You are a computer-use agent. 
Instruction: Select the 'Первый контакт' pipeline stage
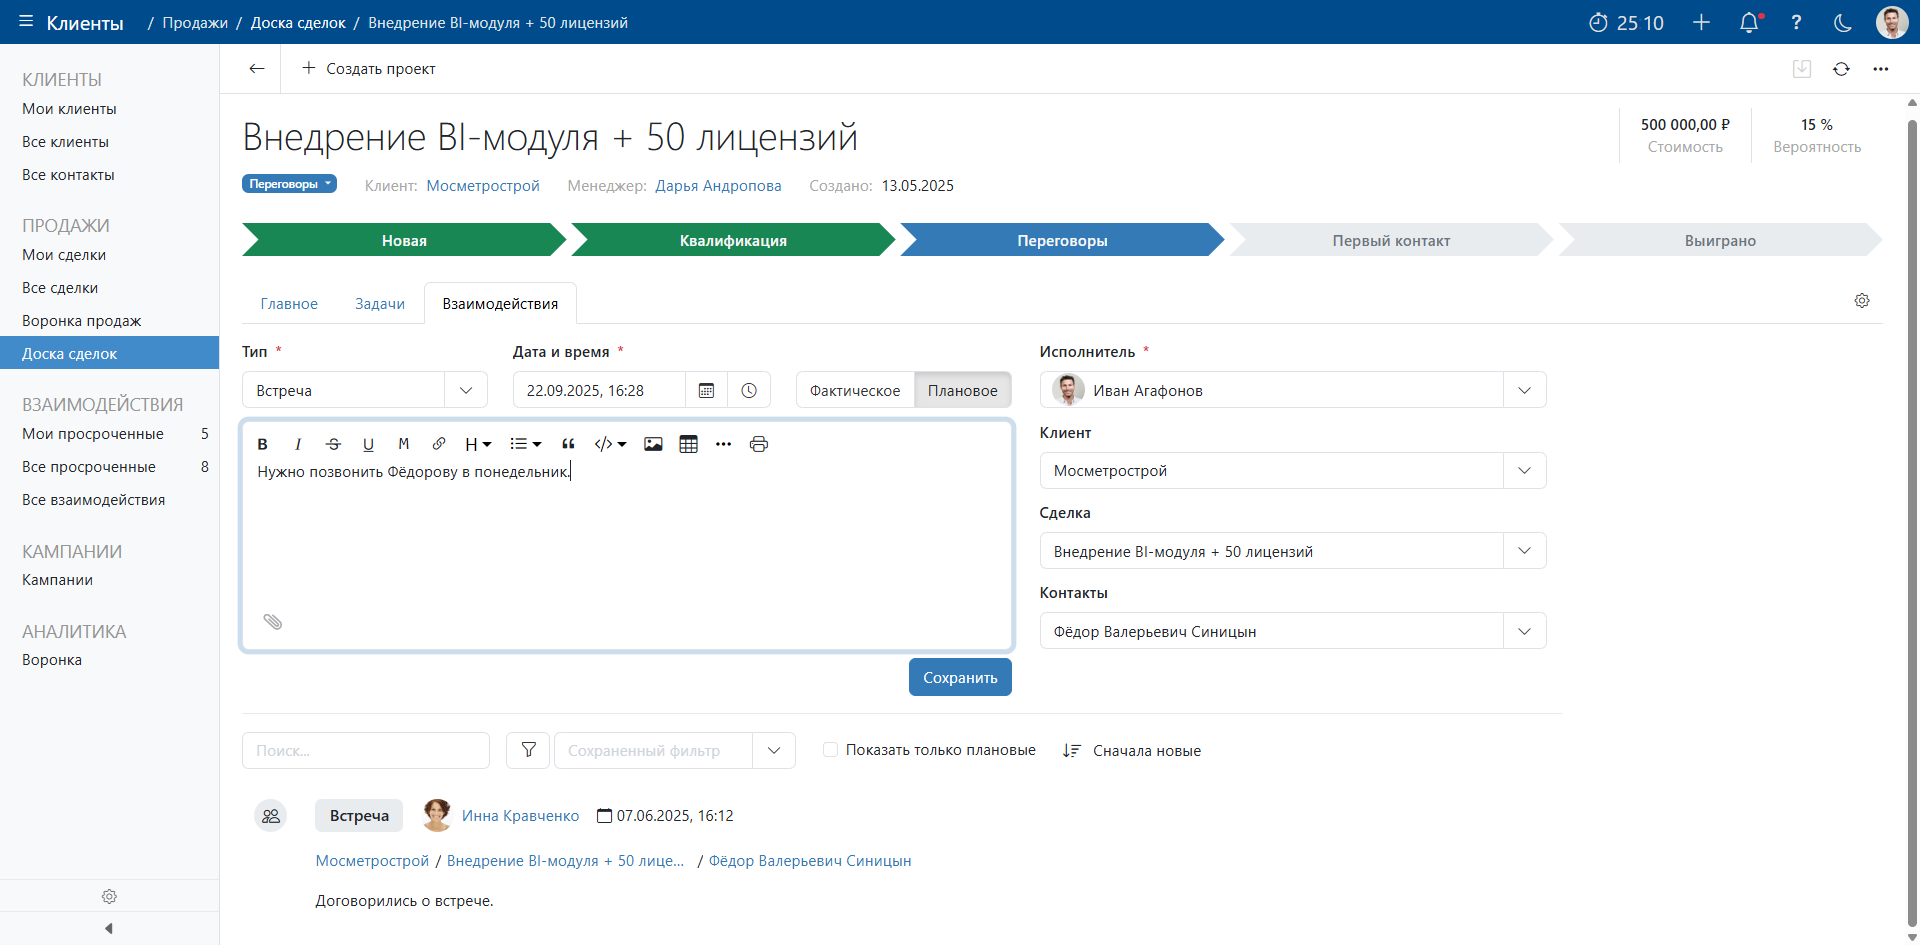pos(1390,241)
